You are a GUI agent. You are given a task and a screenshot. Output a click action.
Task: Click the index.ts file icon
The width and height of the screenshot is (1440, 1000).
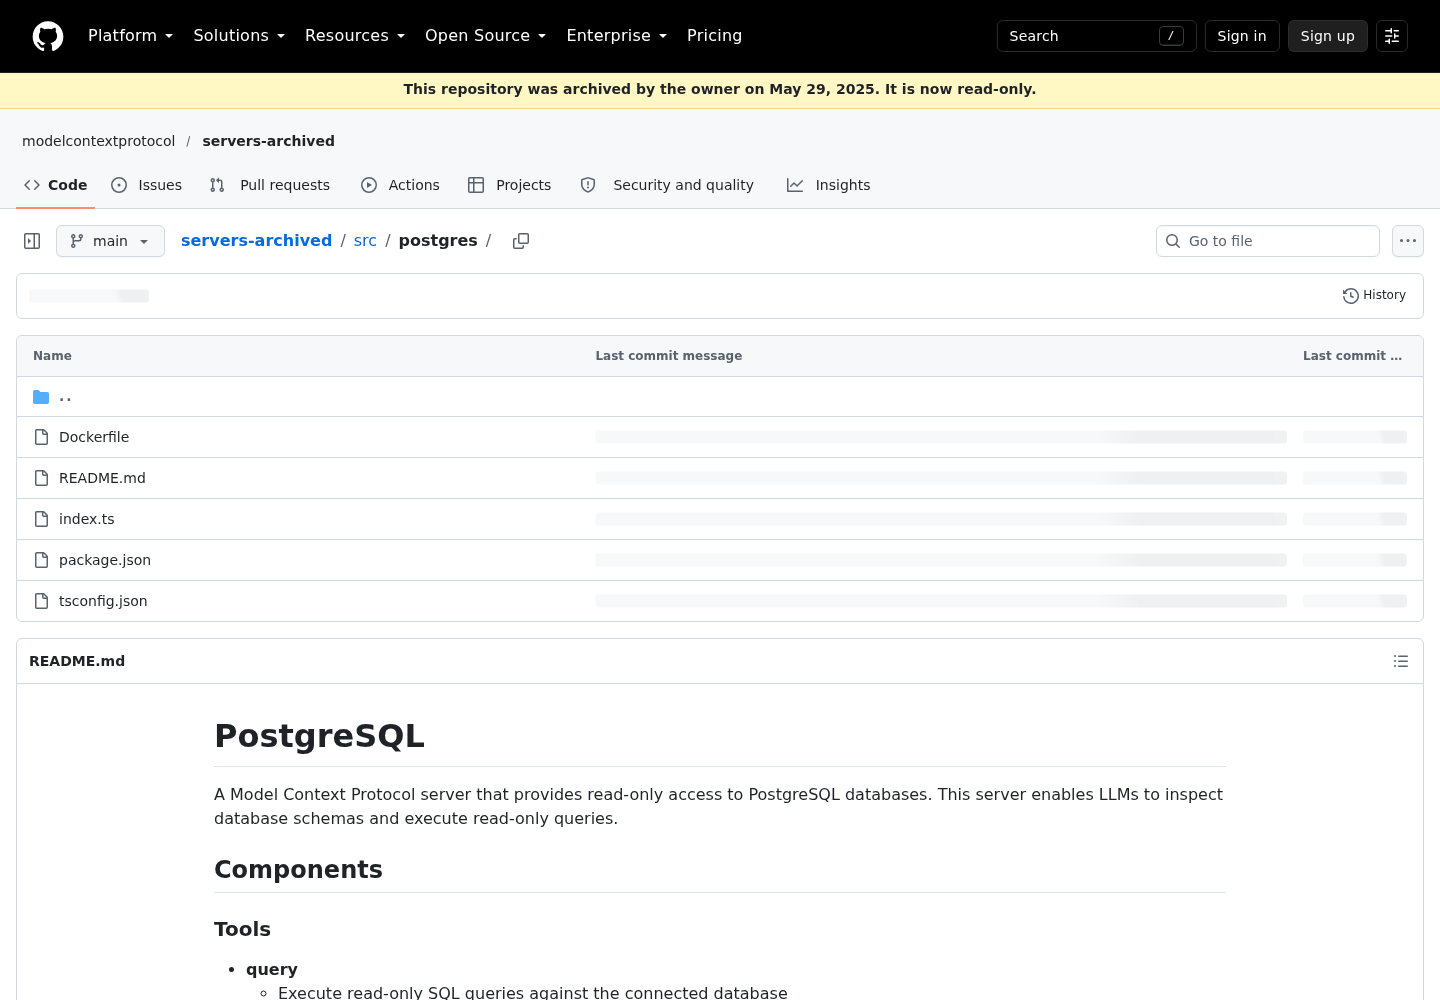41,519
